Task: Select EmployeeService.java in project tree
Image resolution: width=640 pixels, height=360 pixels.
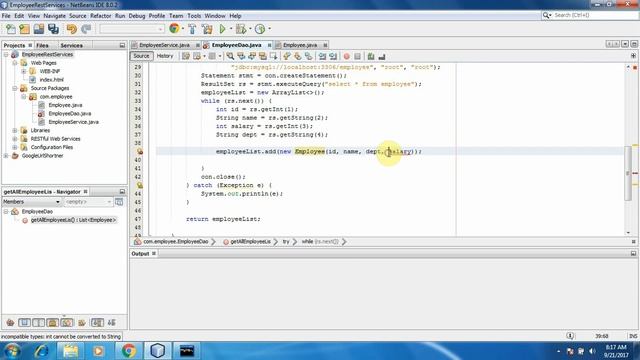Action: [x=73, y=122]
